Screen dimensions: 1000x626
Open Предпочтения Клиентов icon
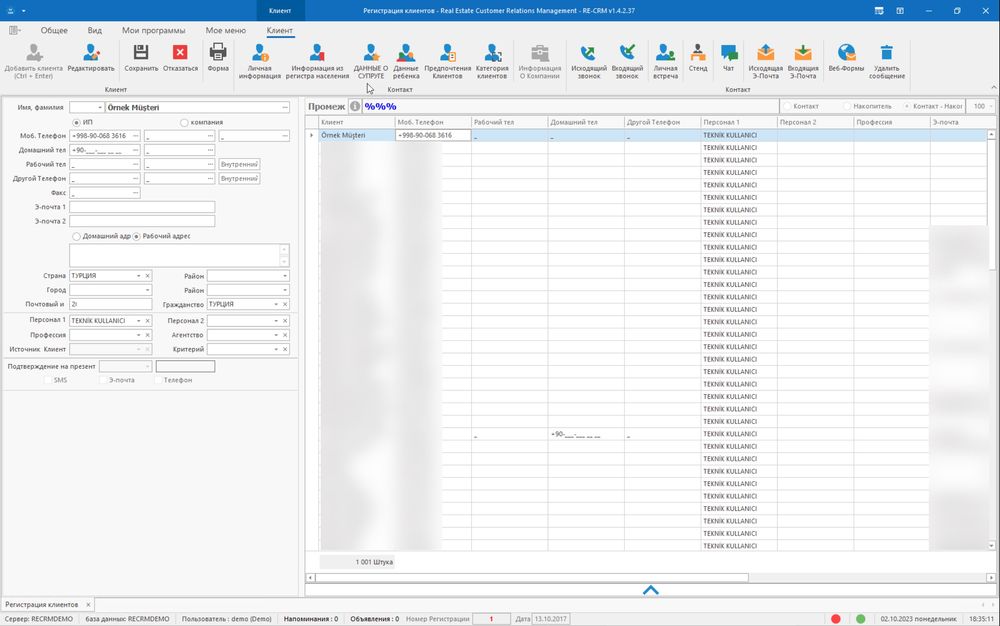click(447, 53)
